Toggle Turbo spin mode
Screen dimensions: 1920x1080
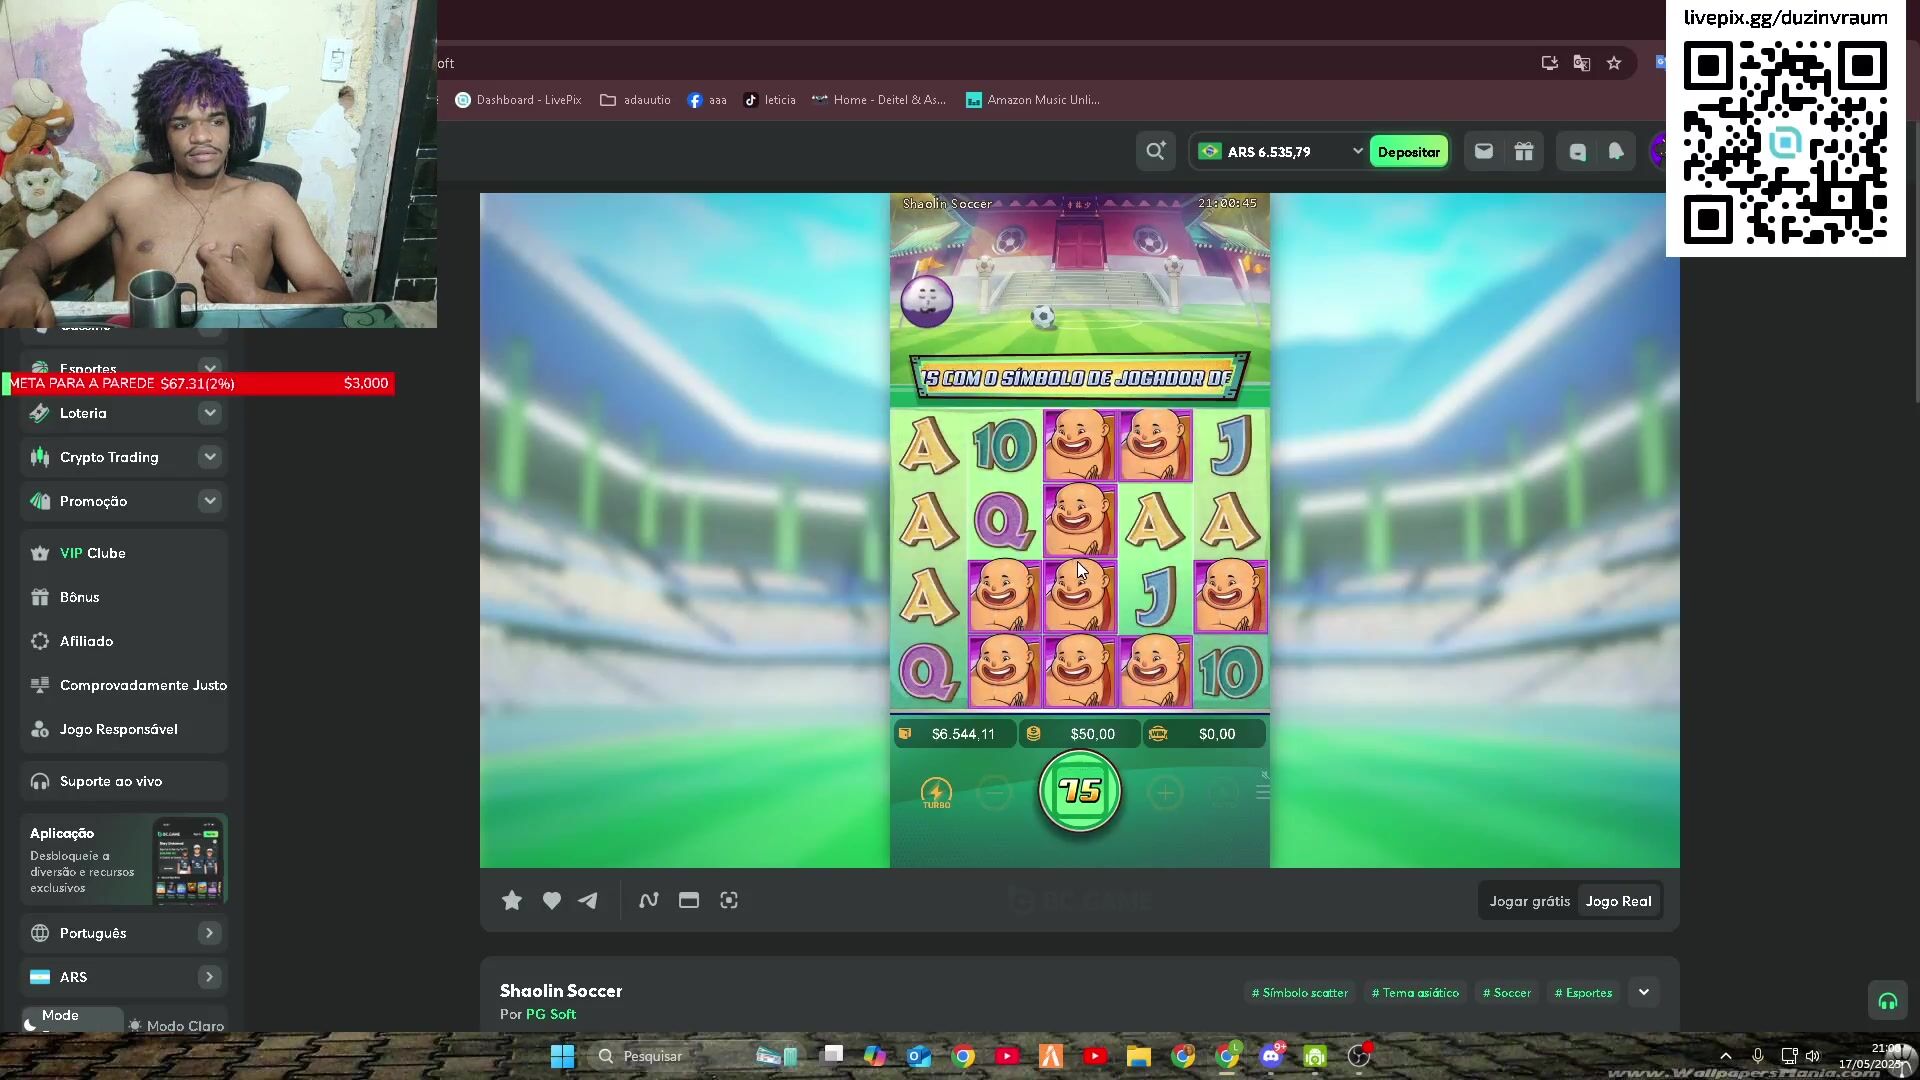coord(936,793)
